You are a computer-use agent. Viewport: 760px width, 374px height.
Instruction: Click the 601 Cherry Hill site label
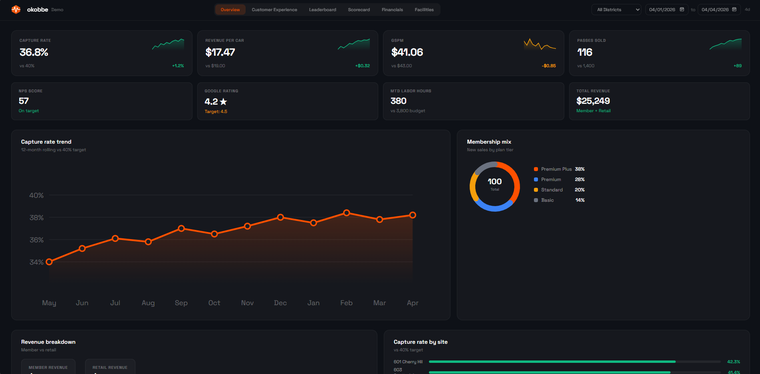[407, 362]
